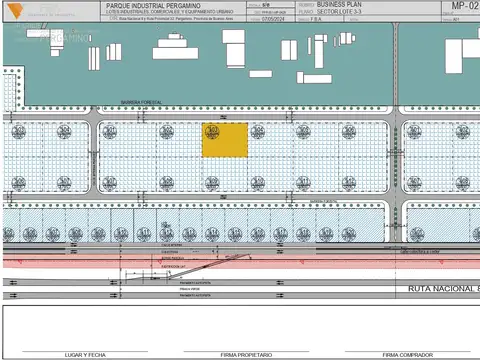Click the lot 304 marker beside the yellow lot
Viewport: 480px width, 360px height.
[258, 132]
